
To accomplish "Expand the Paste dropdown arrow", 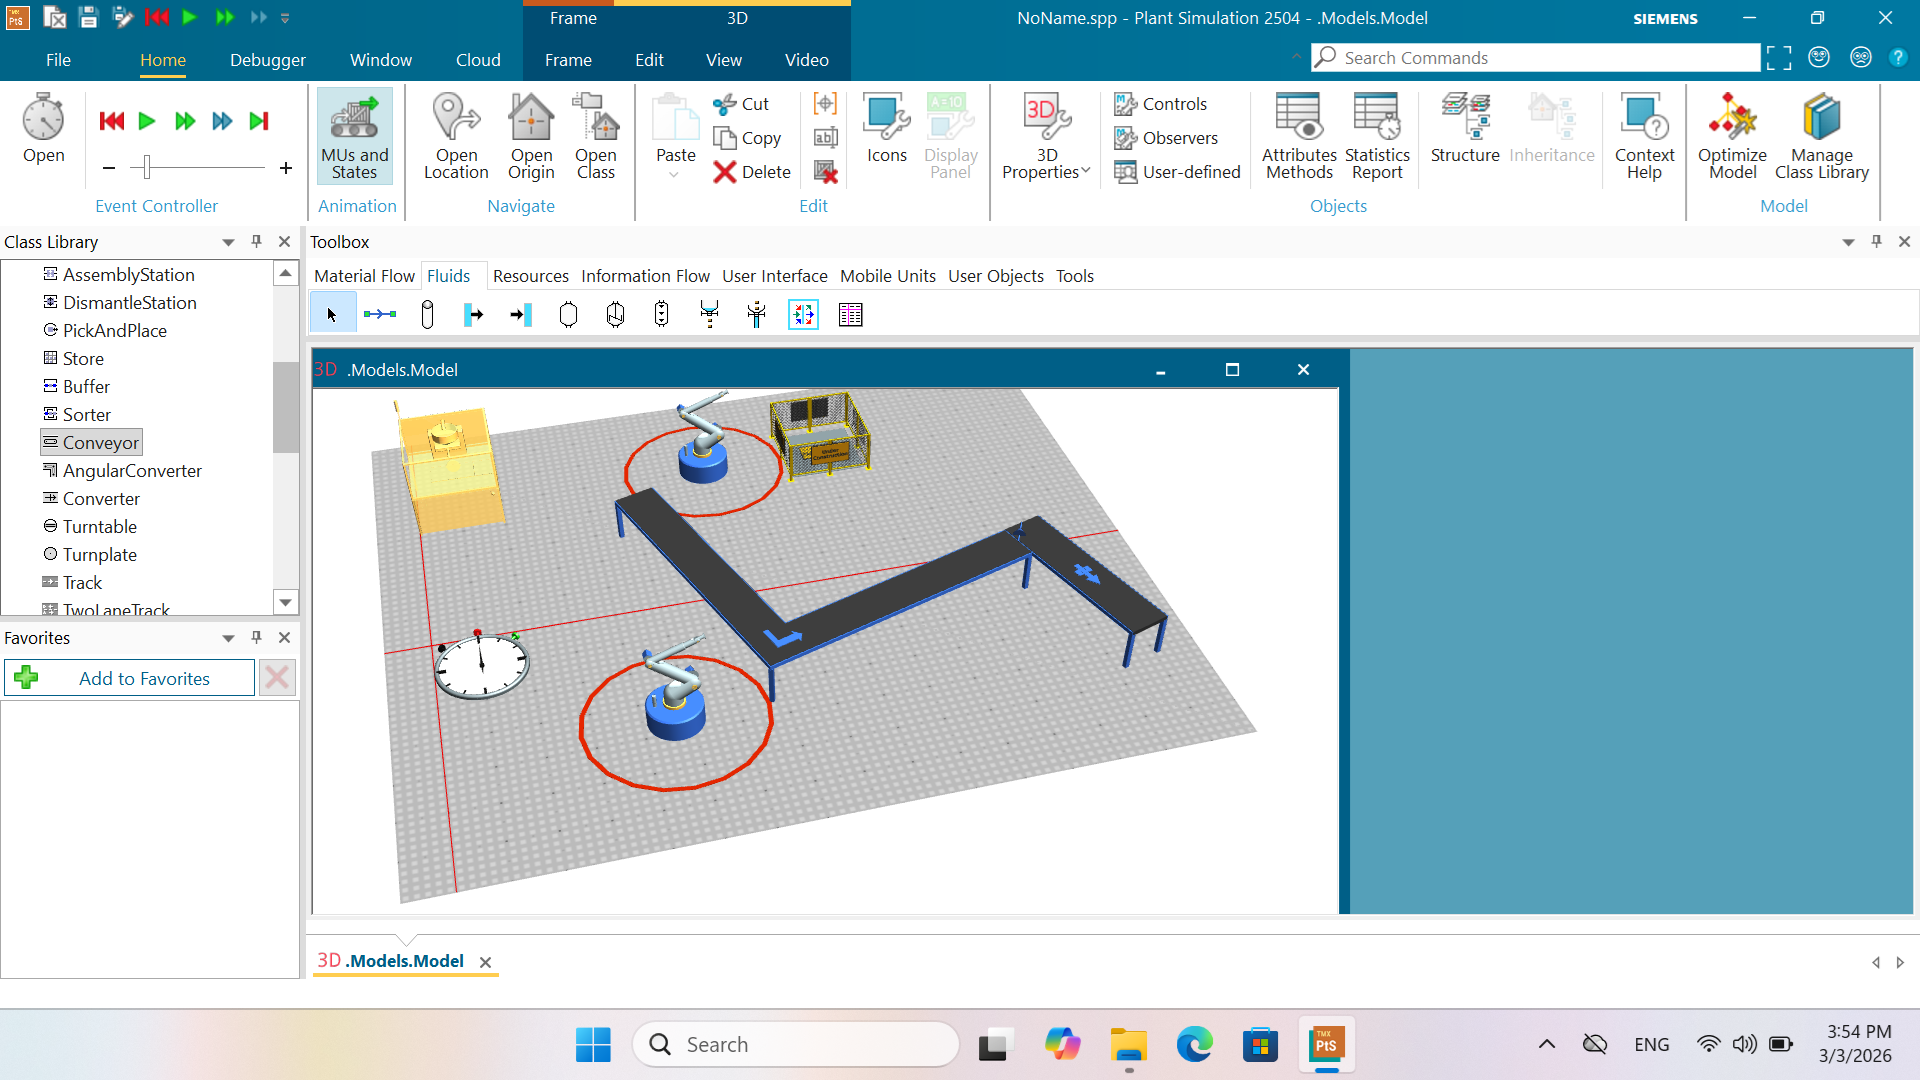I will pyautogui.click(x=674, y=175).
